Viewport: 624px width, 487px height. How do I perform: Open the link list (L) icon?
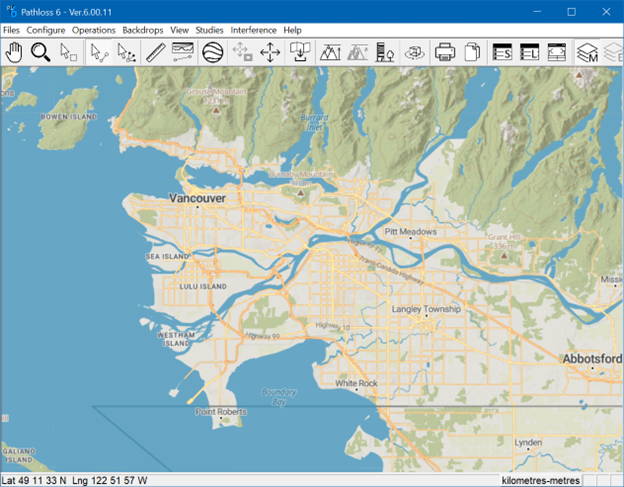(531, 52)
